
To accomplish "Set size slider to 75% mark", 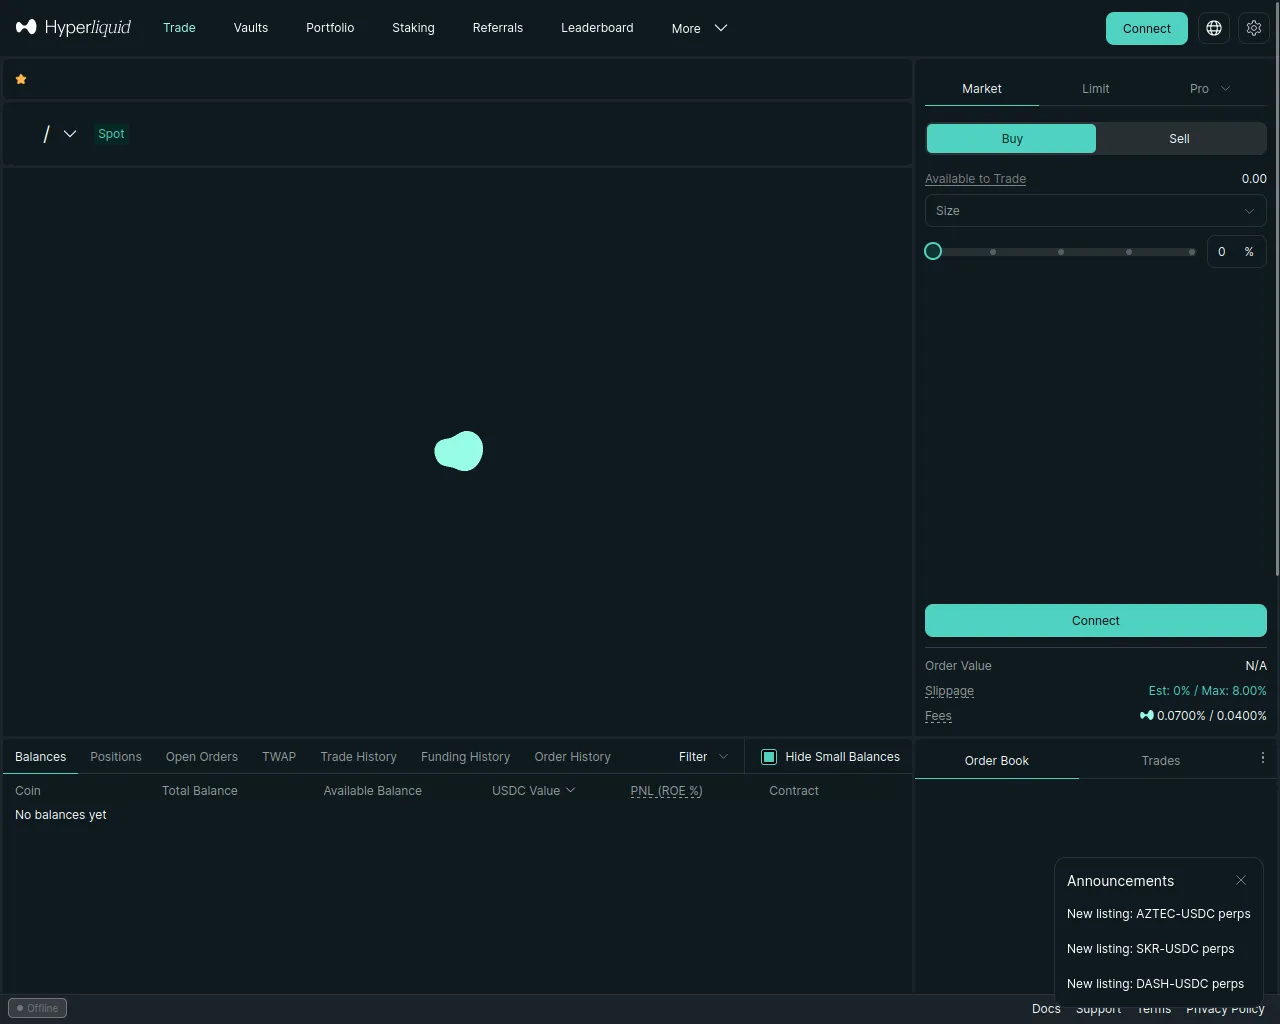I will point(1129,252).
